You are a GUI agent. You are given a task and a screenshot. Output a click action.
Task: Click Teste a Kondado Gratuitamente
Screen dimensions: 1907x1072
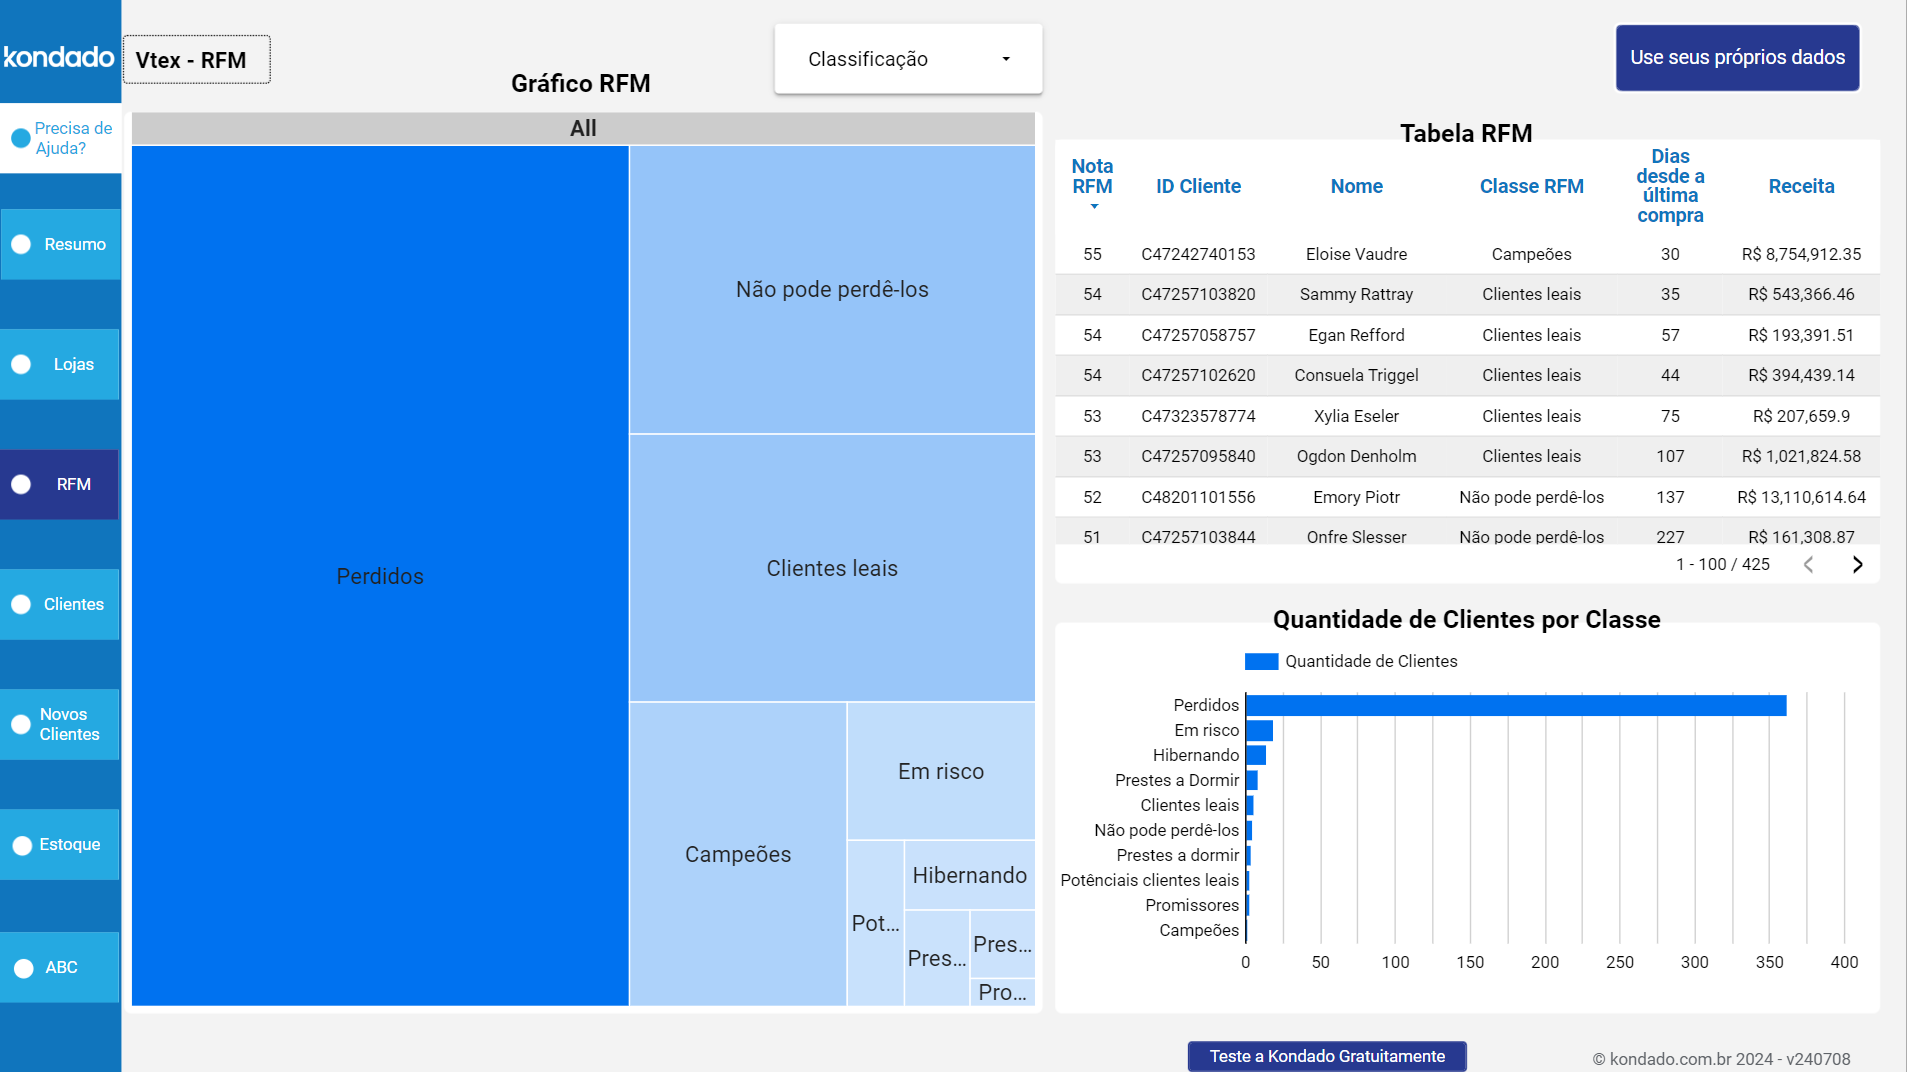[x=1326, y=1055]
